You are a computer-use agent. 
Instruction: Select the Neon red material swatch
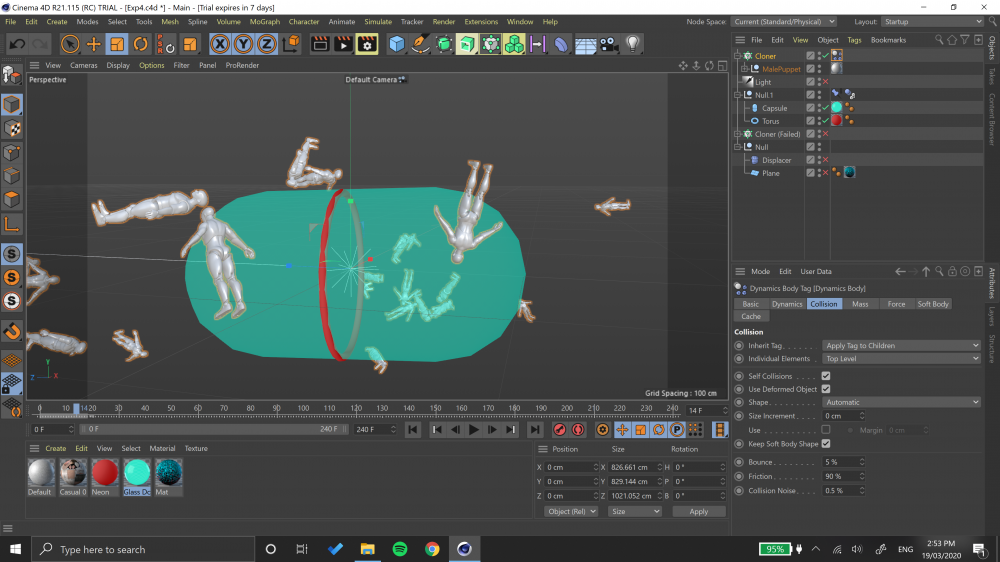coord(105,473)
